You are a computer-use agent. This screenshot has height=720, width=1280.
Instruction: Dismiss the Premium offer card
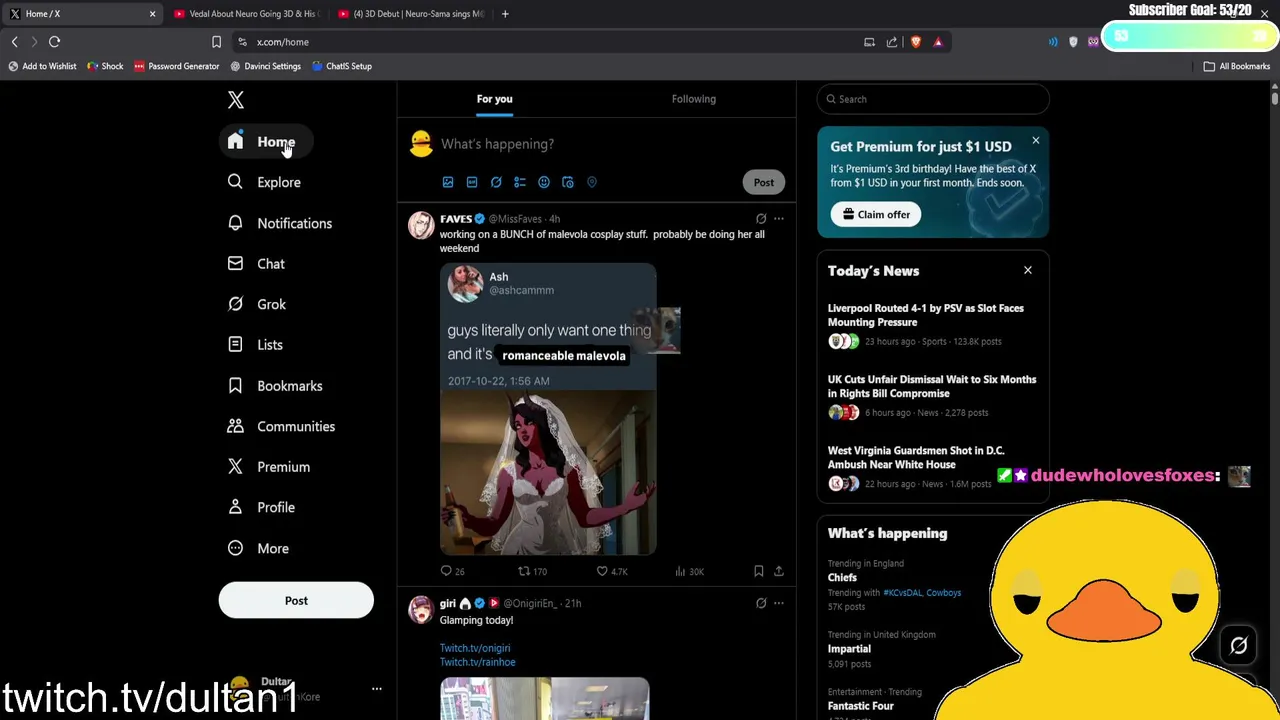(1035, 140)
